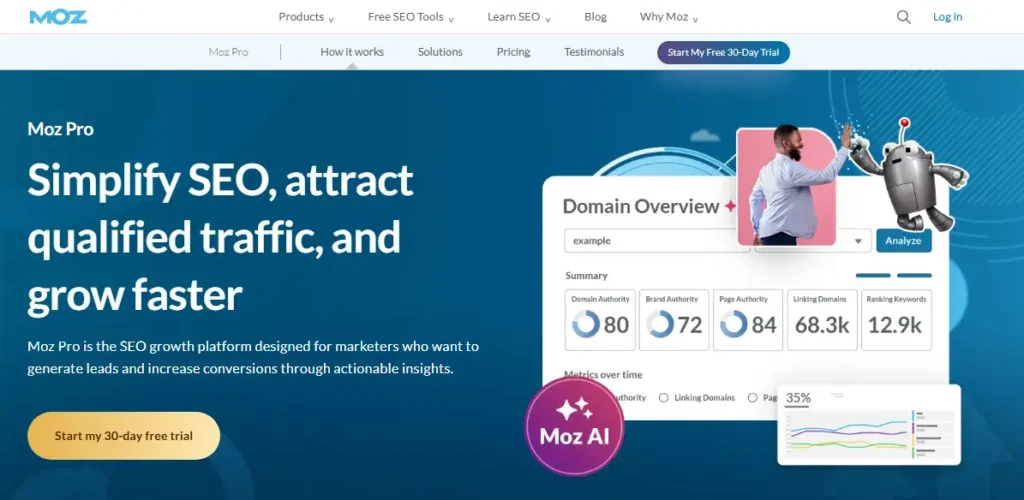Screen dimensions: 1024x500
Task: Switch to How it works section
Action: 352,52
